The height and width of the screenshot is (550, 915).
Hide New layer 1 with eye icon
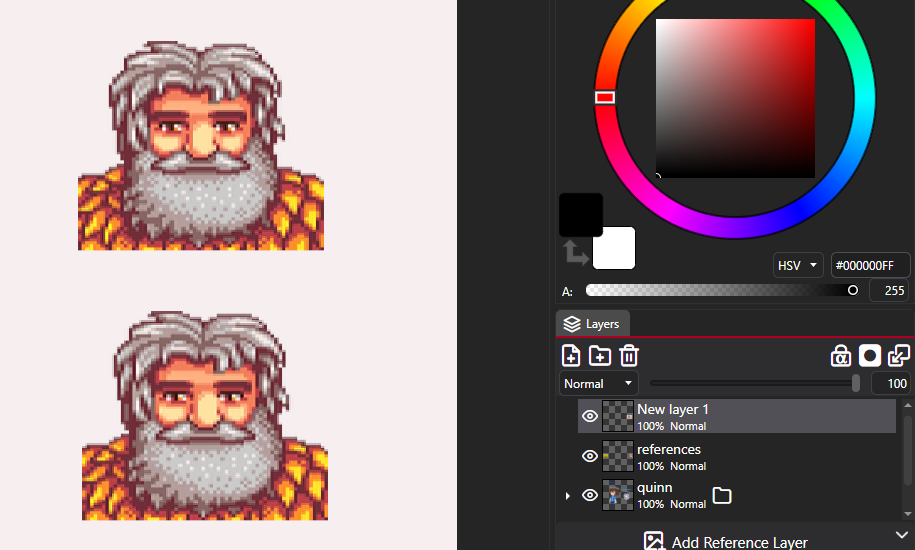click(x=590, y=416)
